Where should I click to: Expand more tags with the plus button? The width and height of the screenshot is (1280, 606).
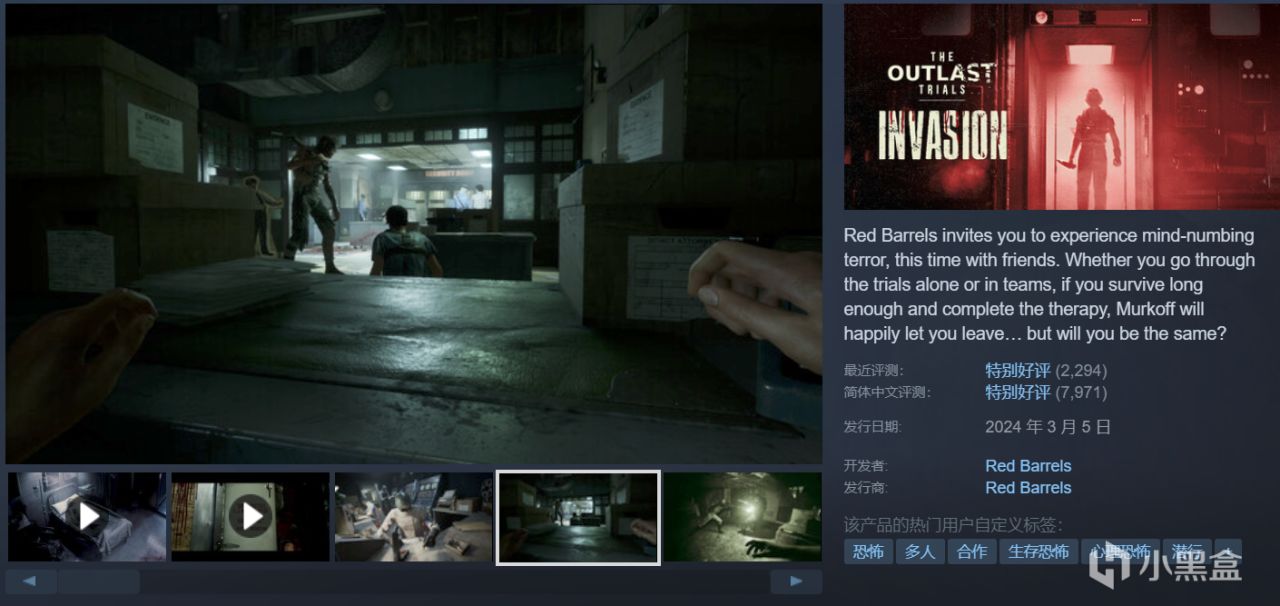point(1229,551)
